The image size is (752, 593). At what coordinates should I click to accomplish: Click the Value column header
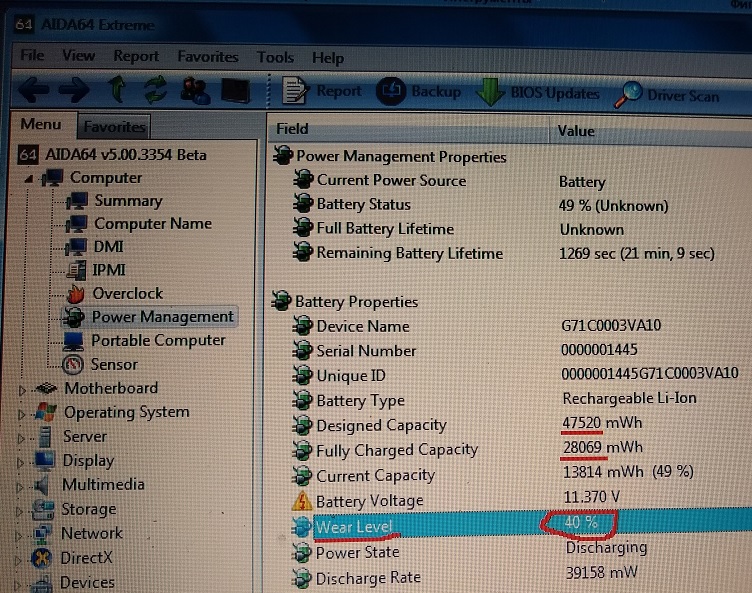point(649,131)
